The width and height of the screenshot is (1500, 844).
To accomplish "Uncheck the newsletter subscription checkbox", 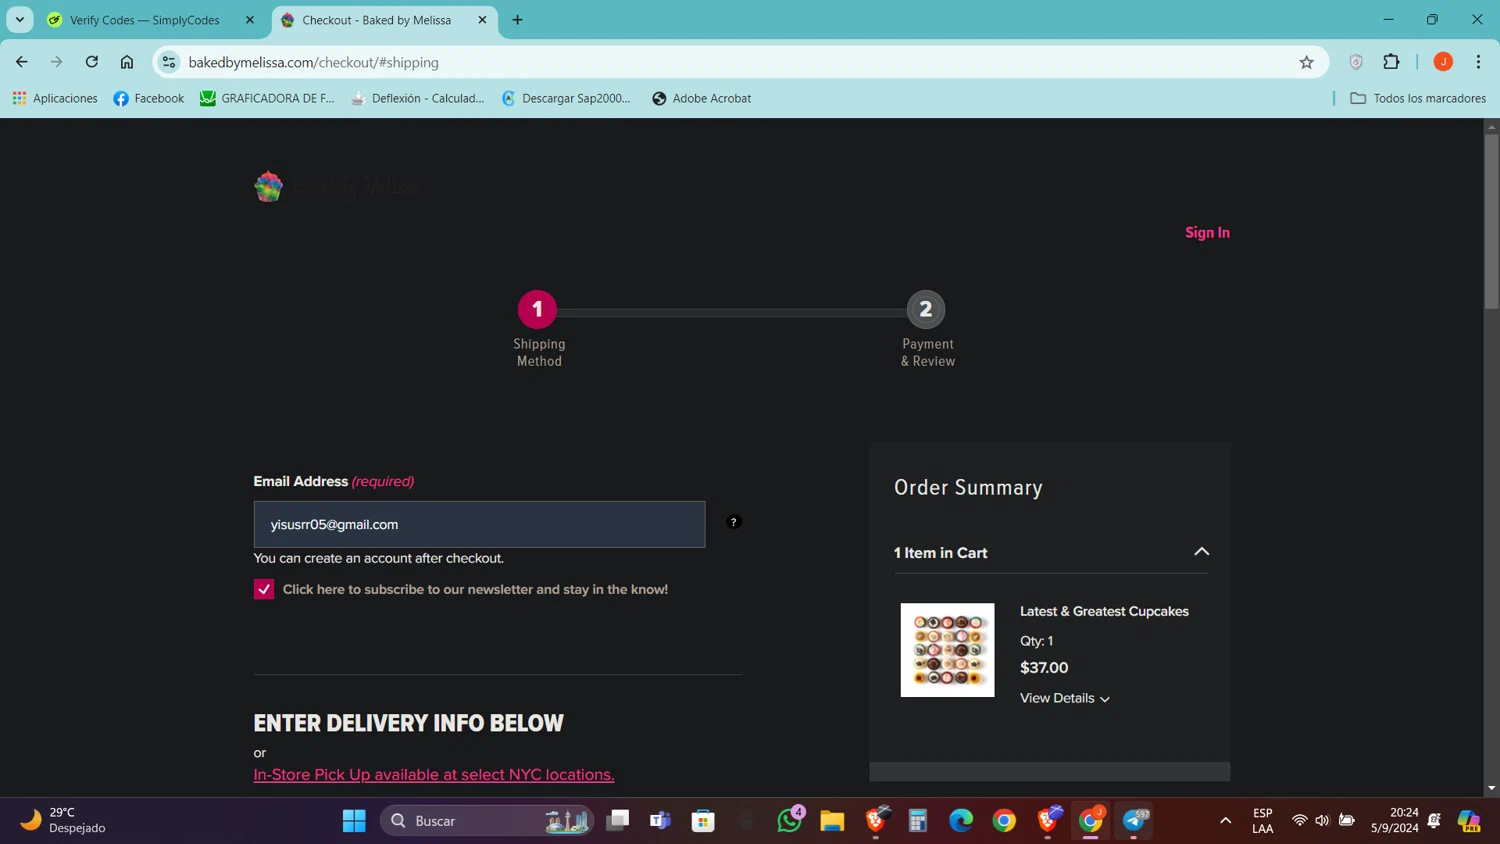I will pyautogui.click(x=264, y=589).
